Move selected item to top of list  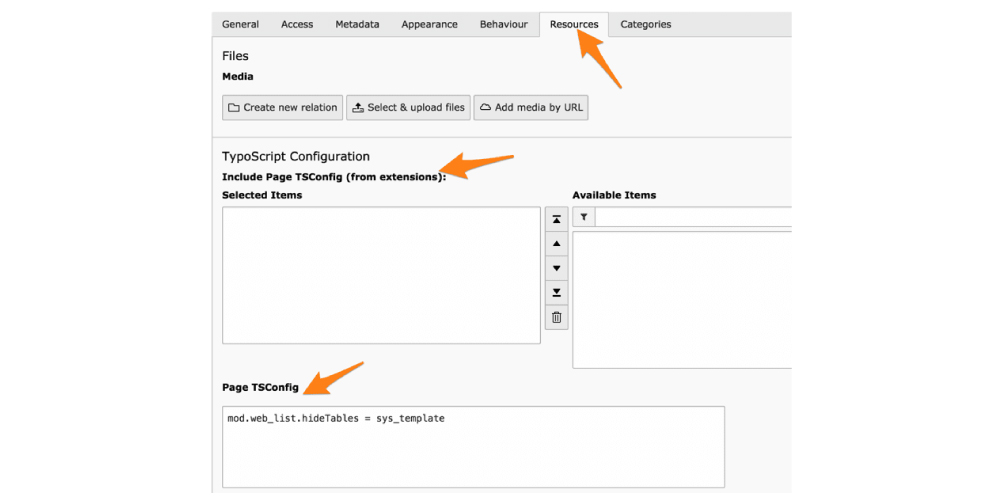point(557,219)
